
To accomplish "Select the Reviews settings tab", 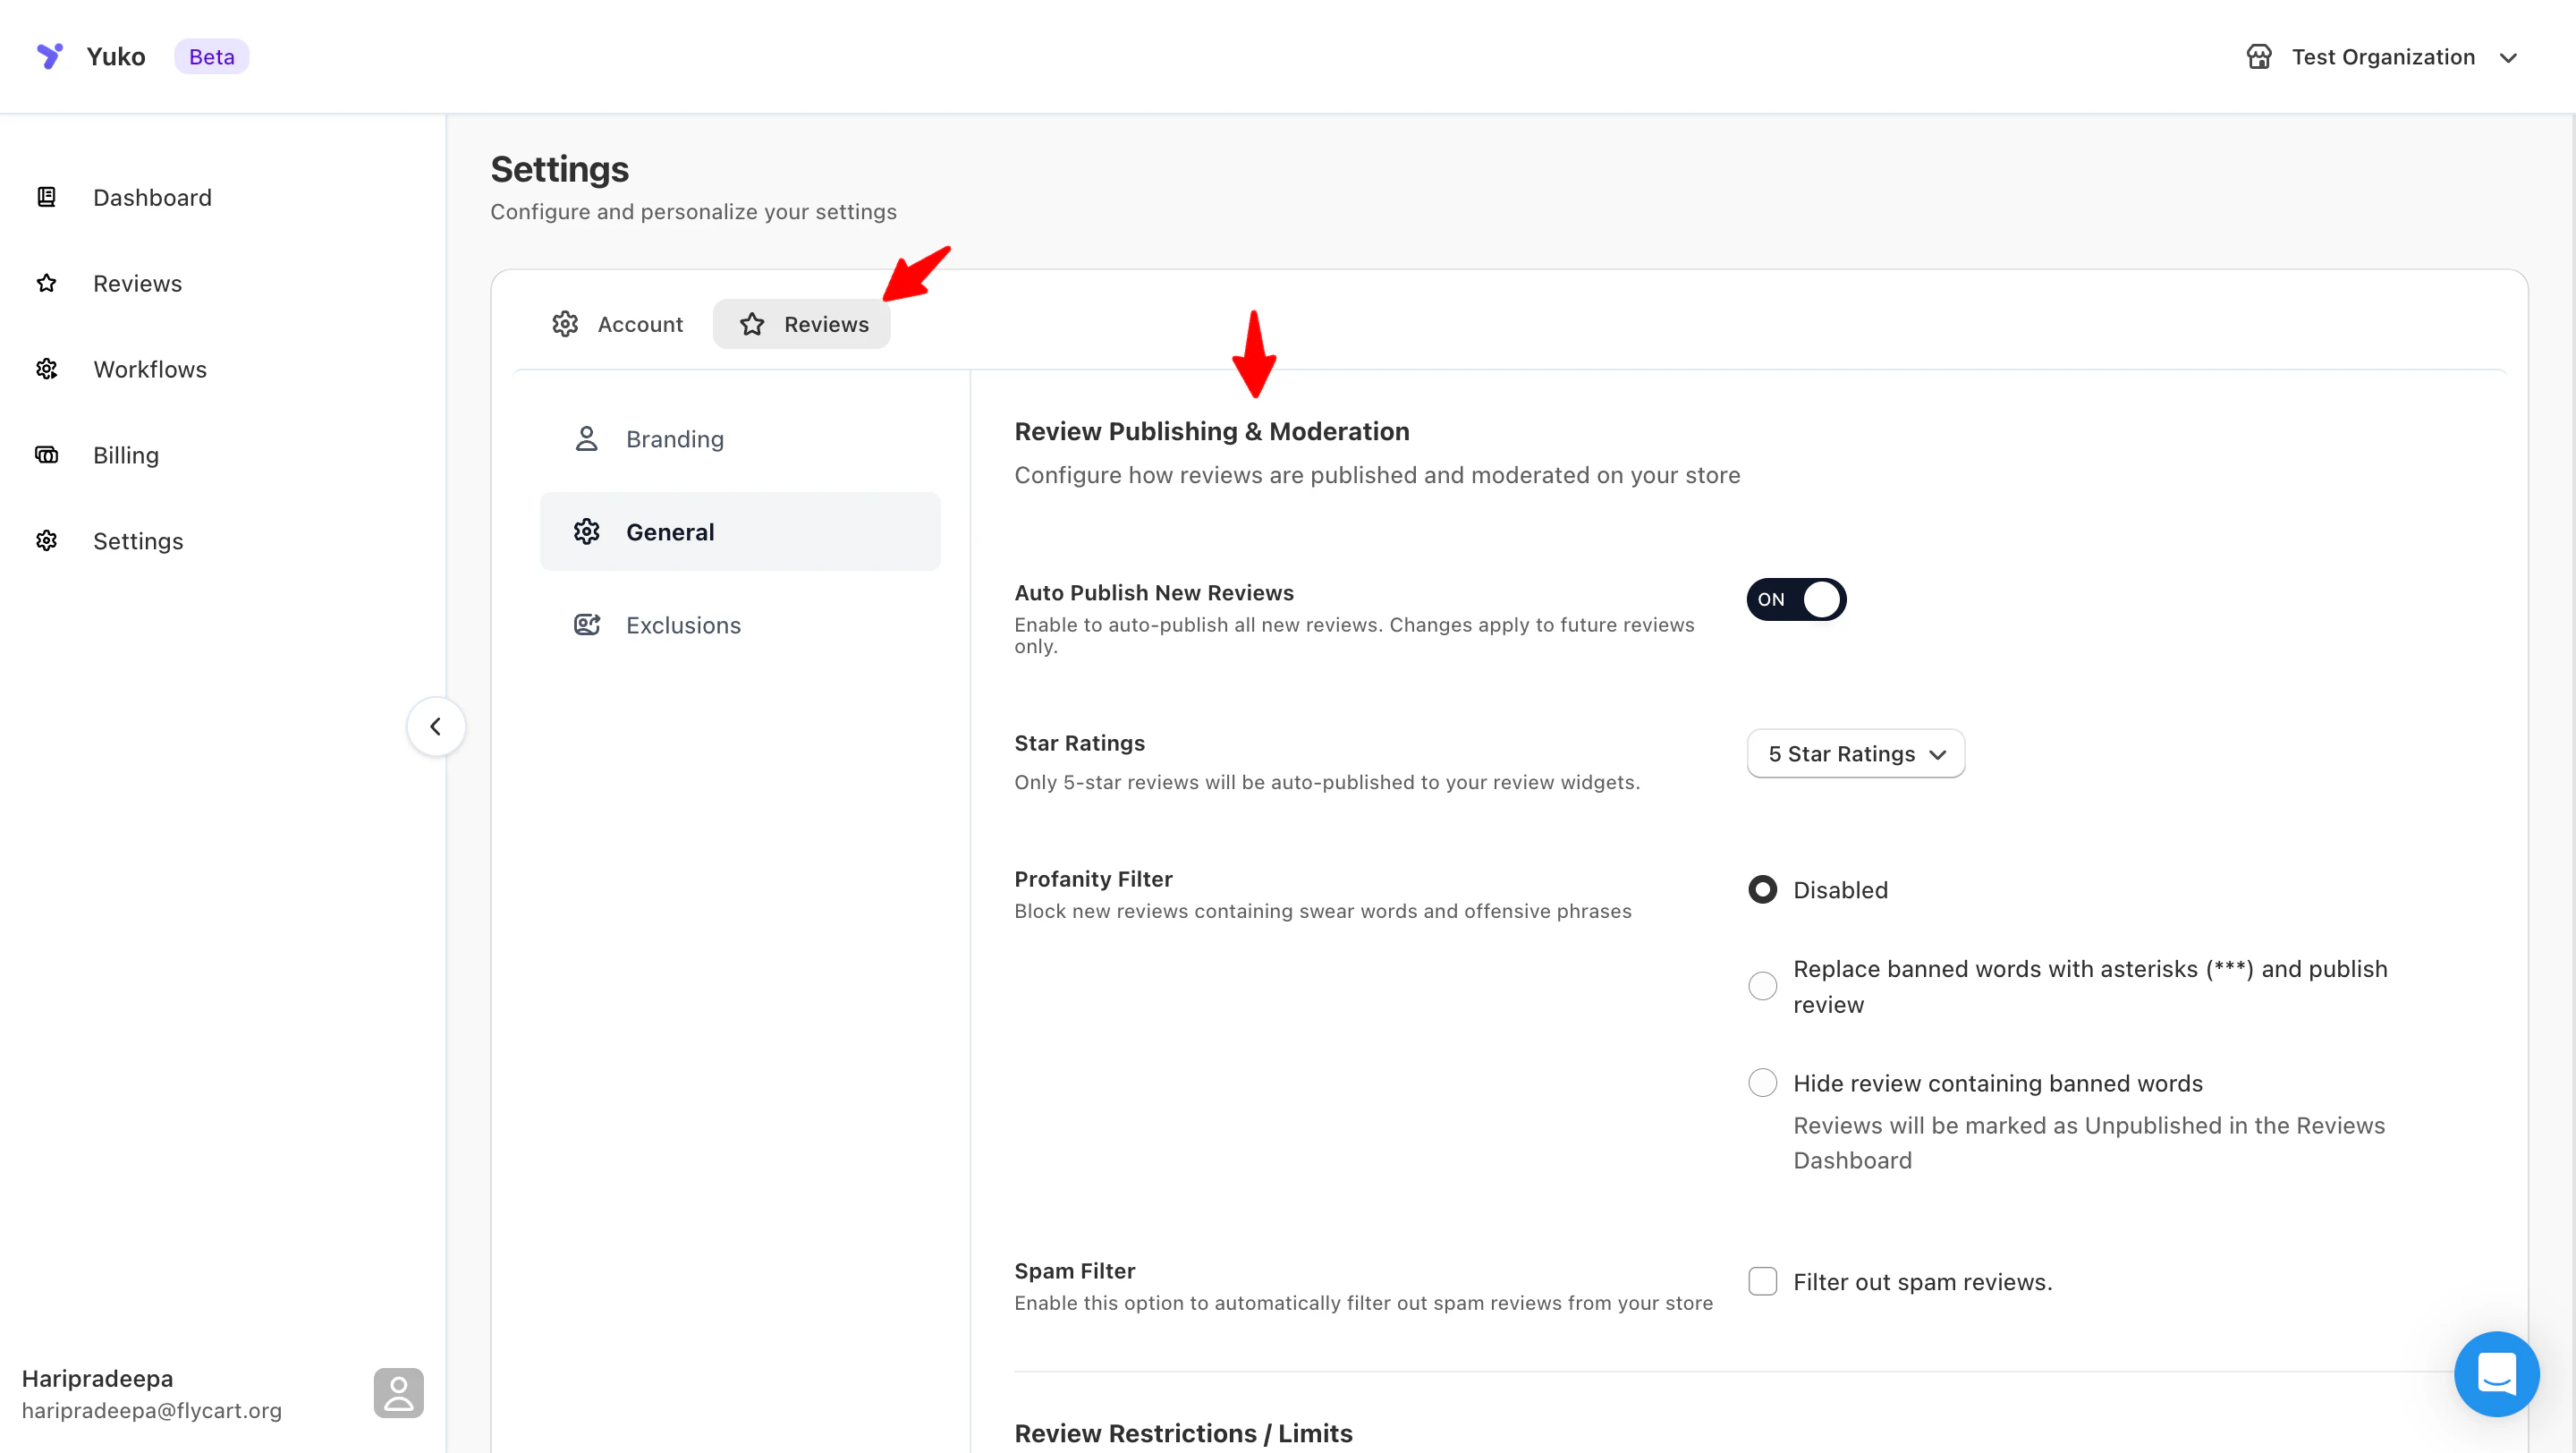I will pos(802,324).
